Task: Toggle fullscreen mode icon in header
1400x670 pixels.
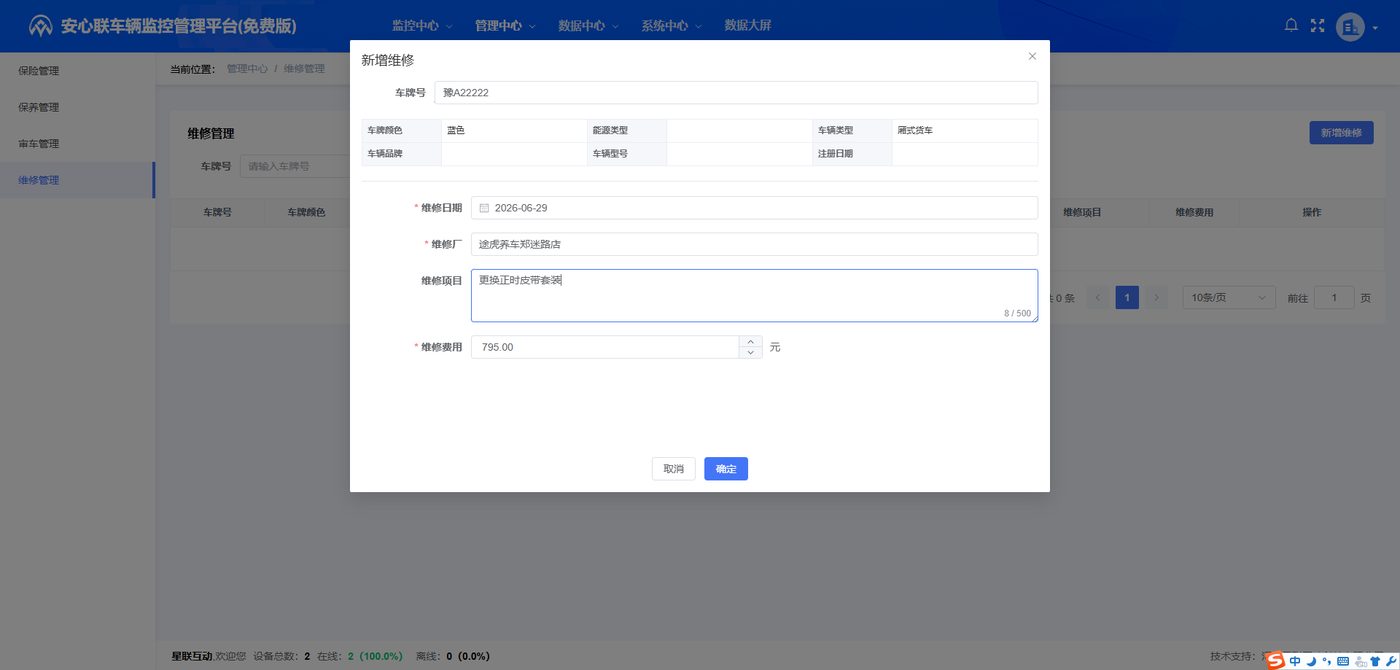Action: [x=1317, y=25]
